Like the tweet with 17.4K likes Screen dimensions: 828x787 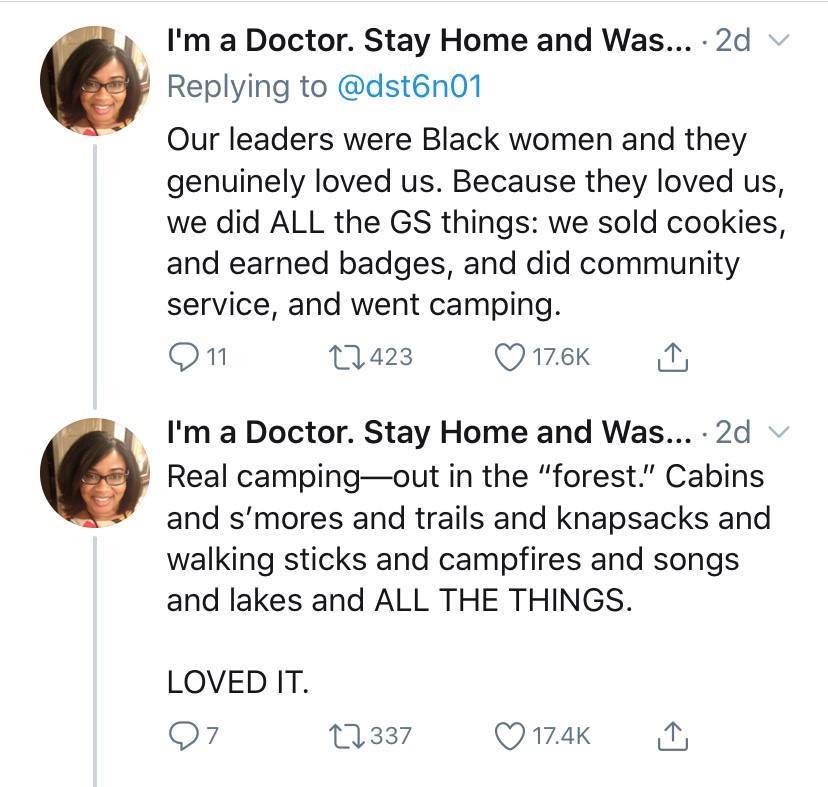click(512, 736)
